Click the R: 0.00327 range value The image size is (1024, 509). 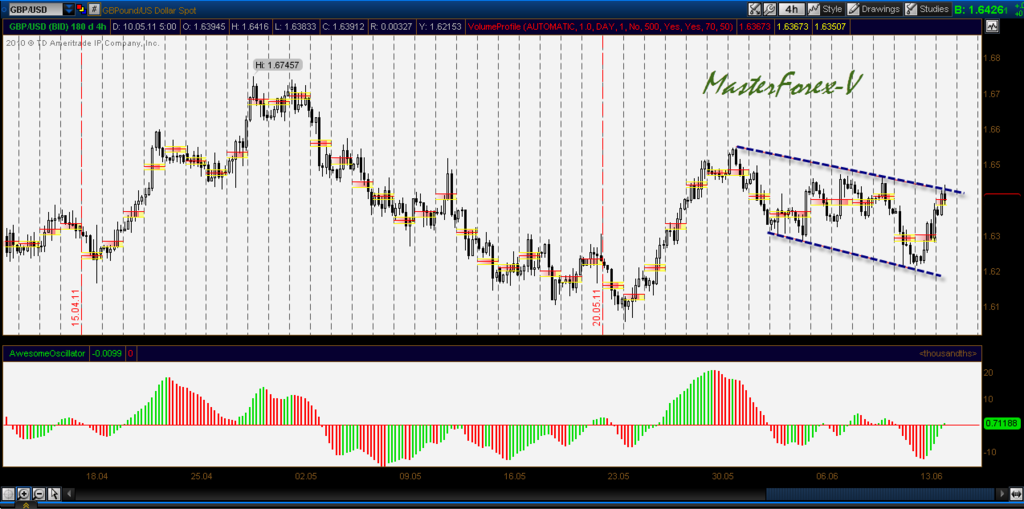coord(391,27)
